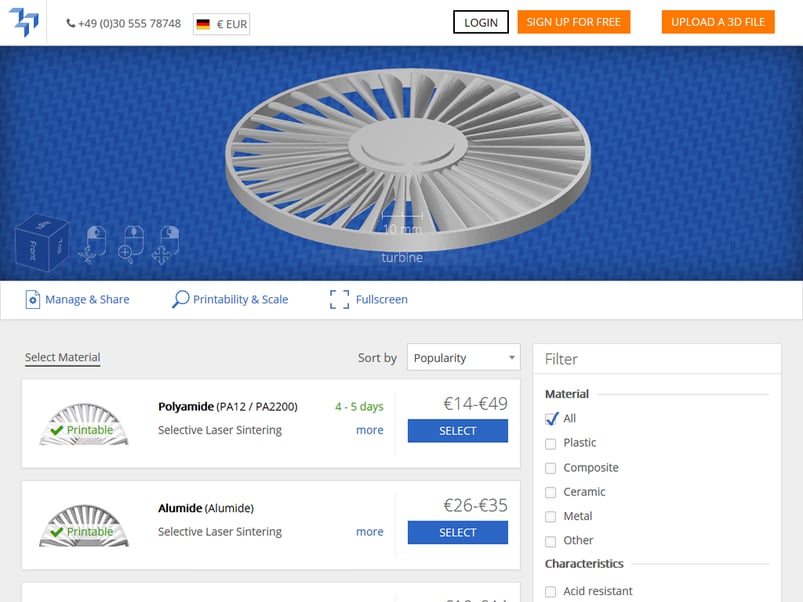Click the view orientation cube
Screen dimensions: 803x602
point(41,243)
